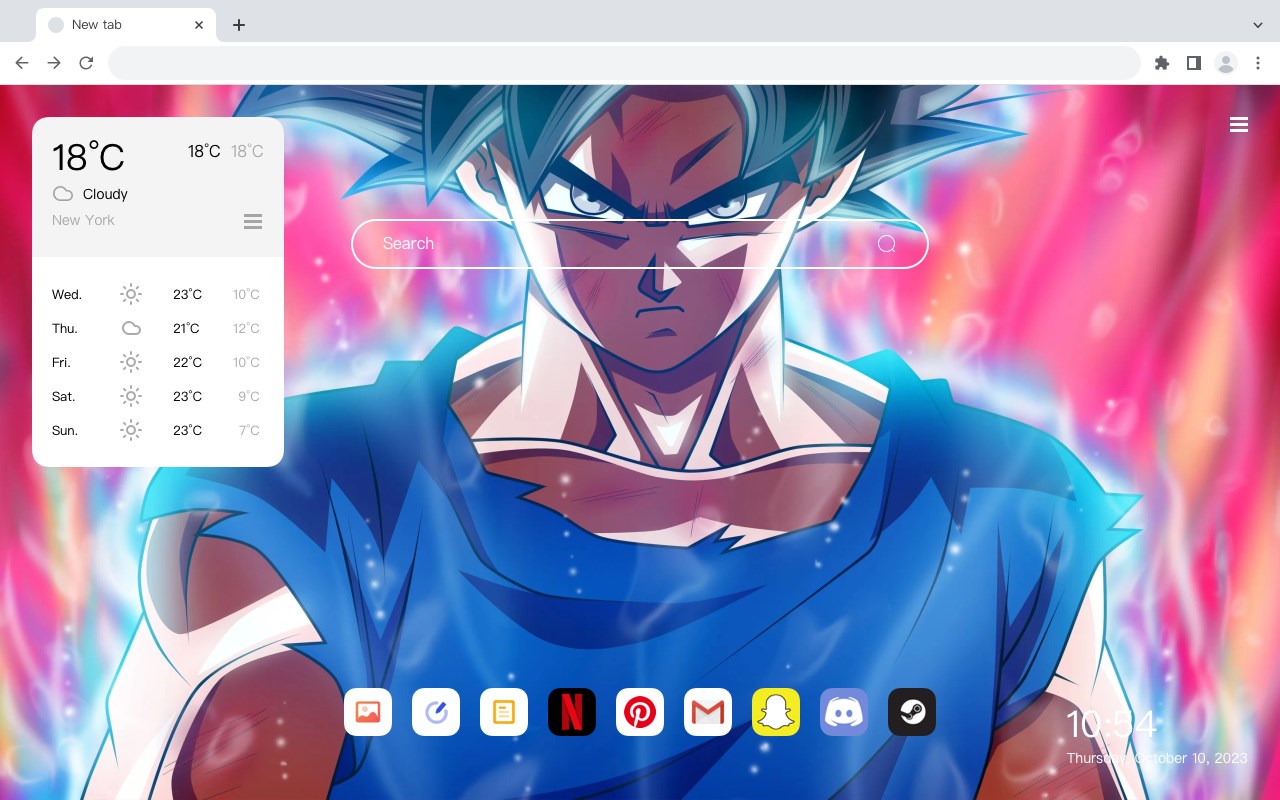The width and height of the screenshot is (1280, 800).
Task: Expand the tab search chevron
Action: pyautogui.click(x=1258, y=25)
